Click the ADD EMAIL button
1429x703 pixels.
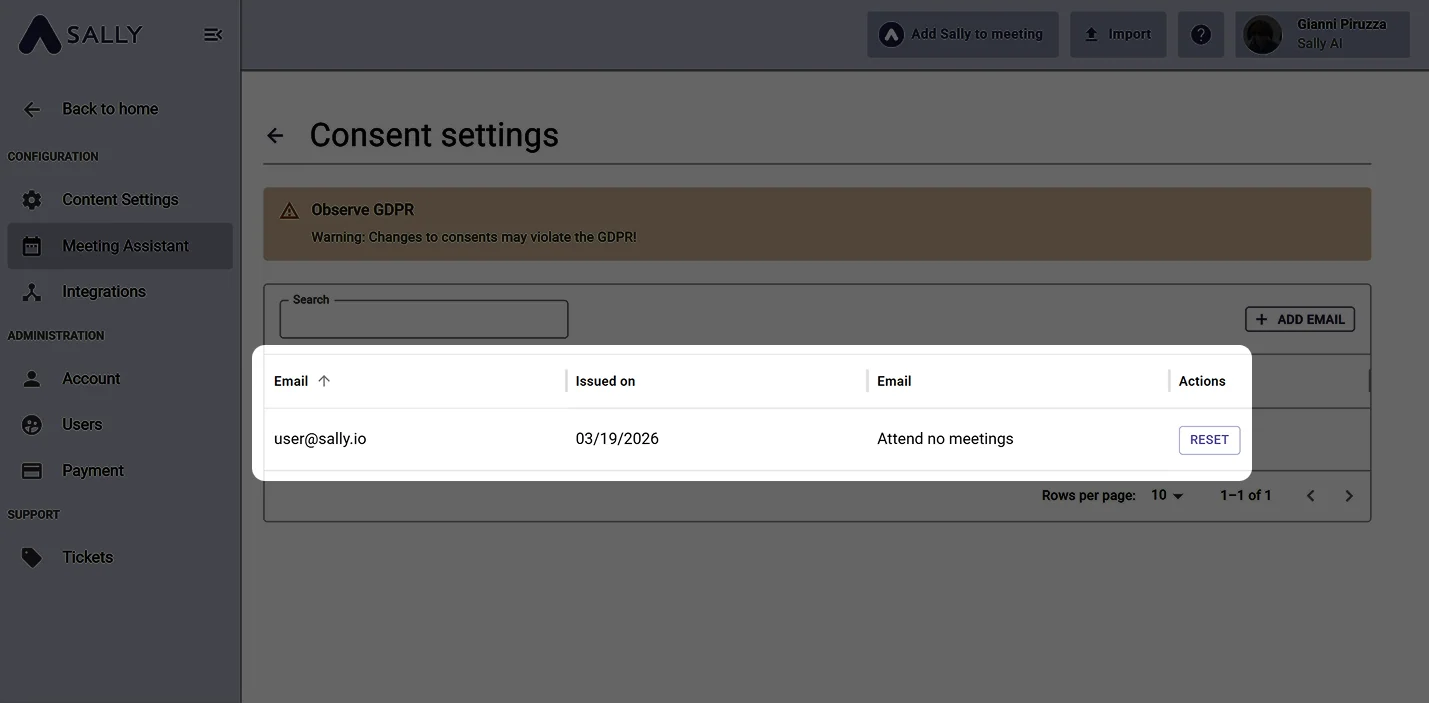1300,319
